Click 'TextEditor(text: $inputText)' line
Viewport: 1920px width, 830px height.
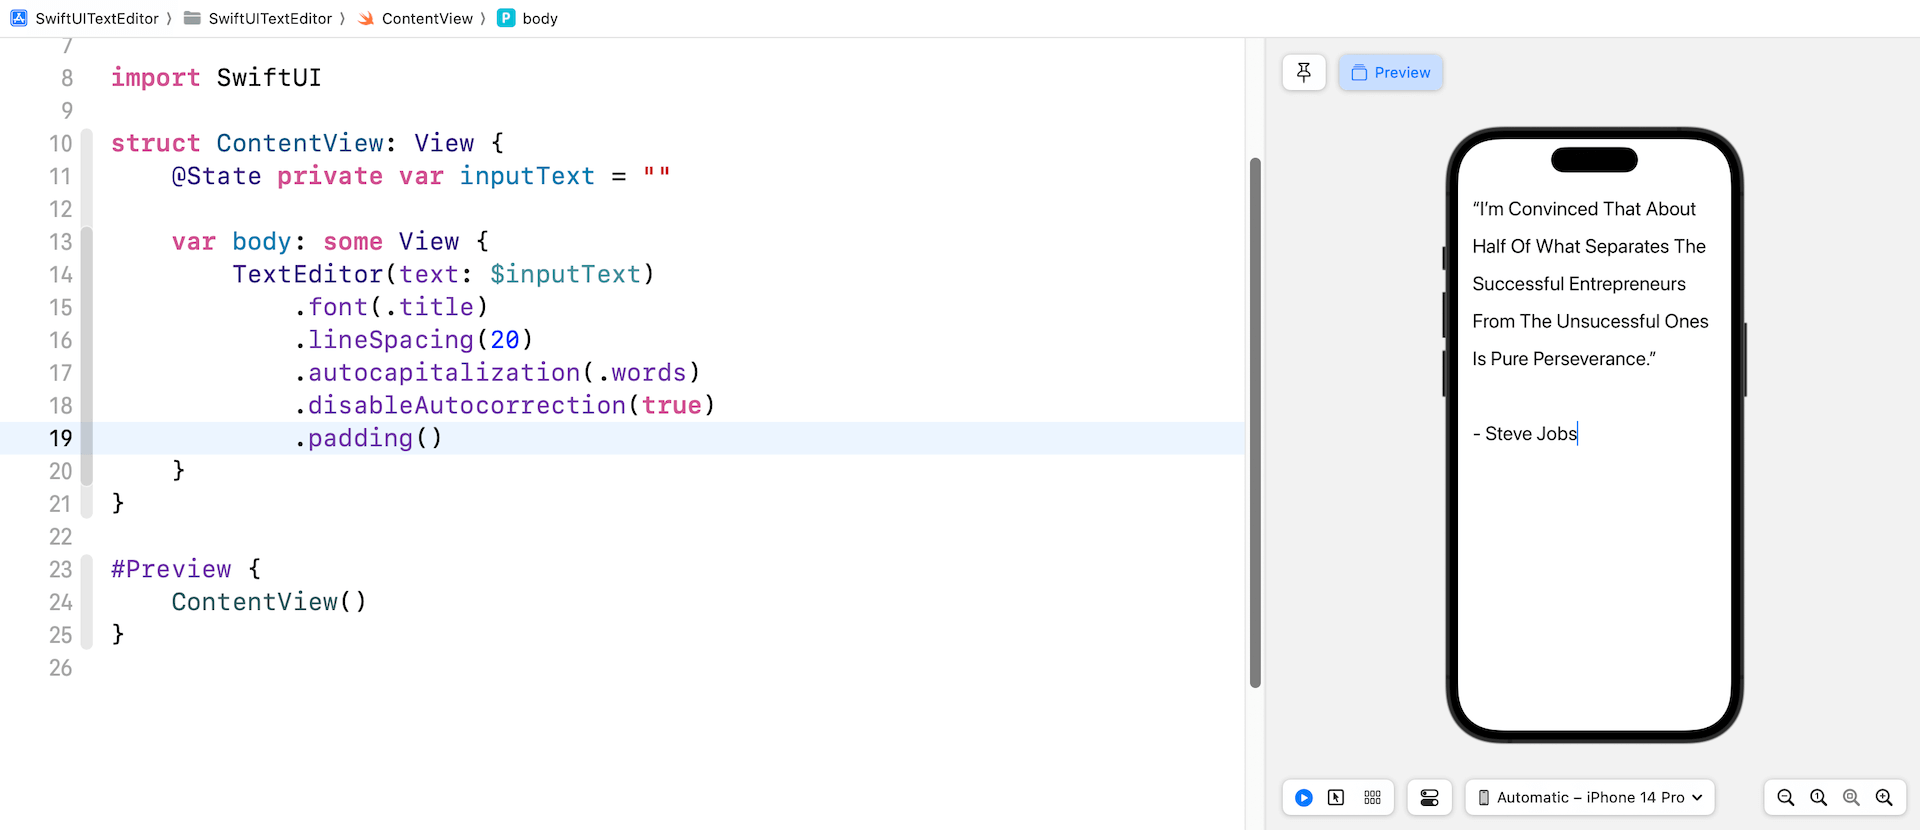tap(443, 274)
